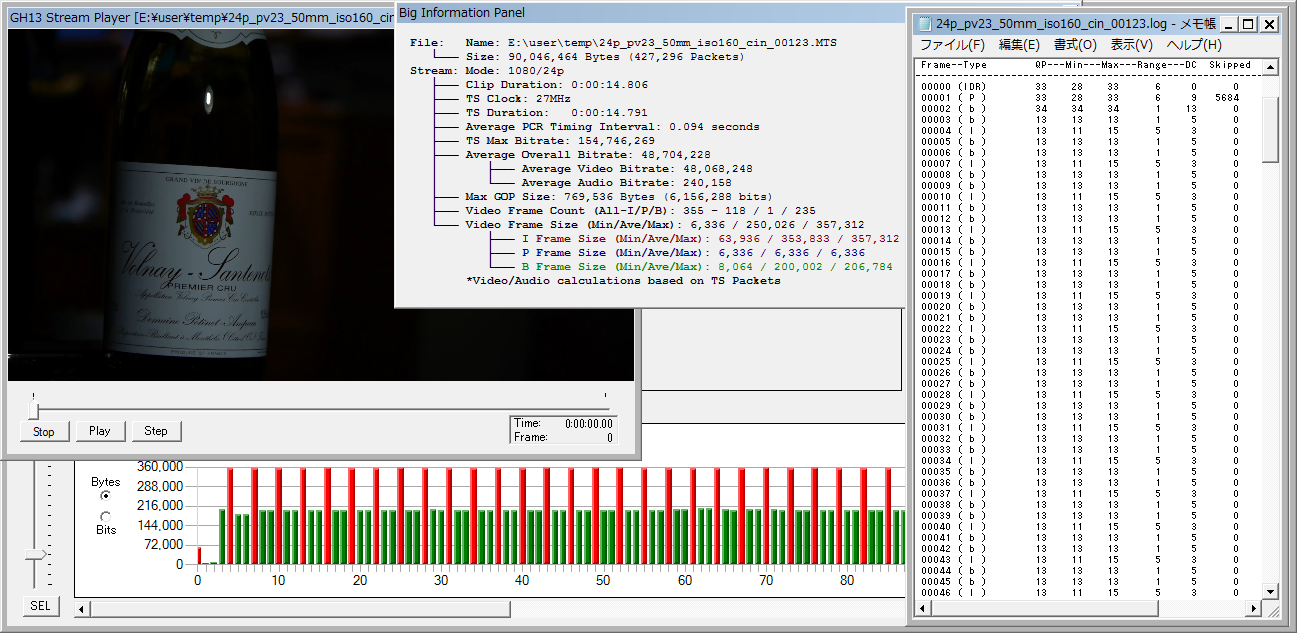Select the Bits radio button

pos(106,516)
